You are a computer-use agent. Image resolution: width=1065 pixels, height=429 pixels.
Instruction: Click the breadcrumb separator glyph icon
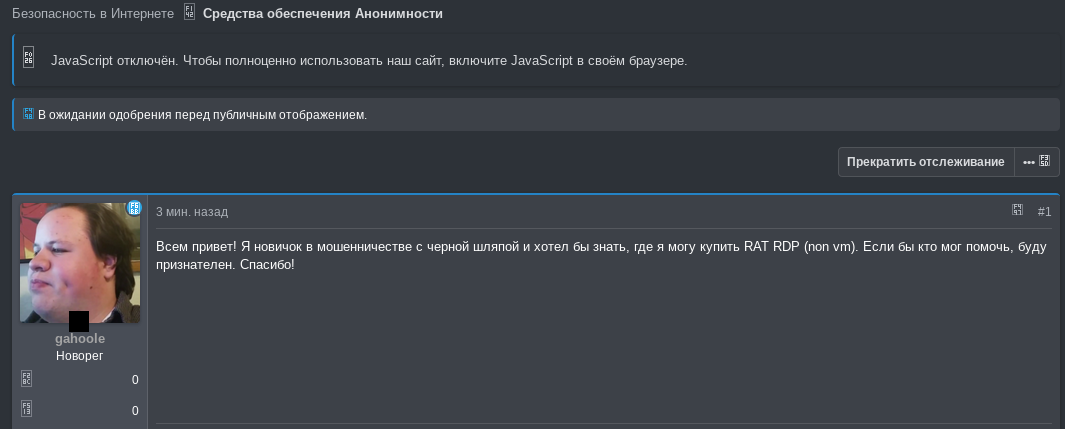[x=189, y=12]
